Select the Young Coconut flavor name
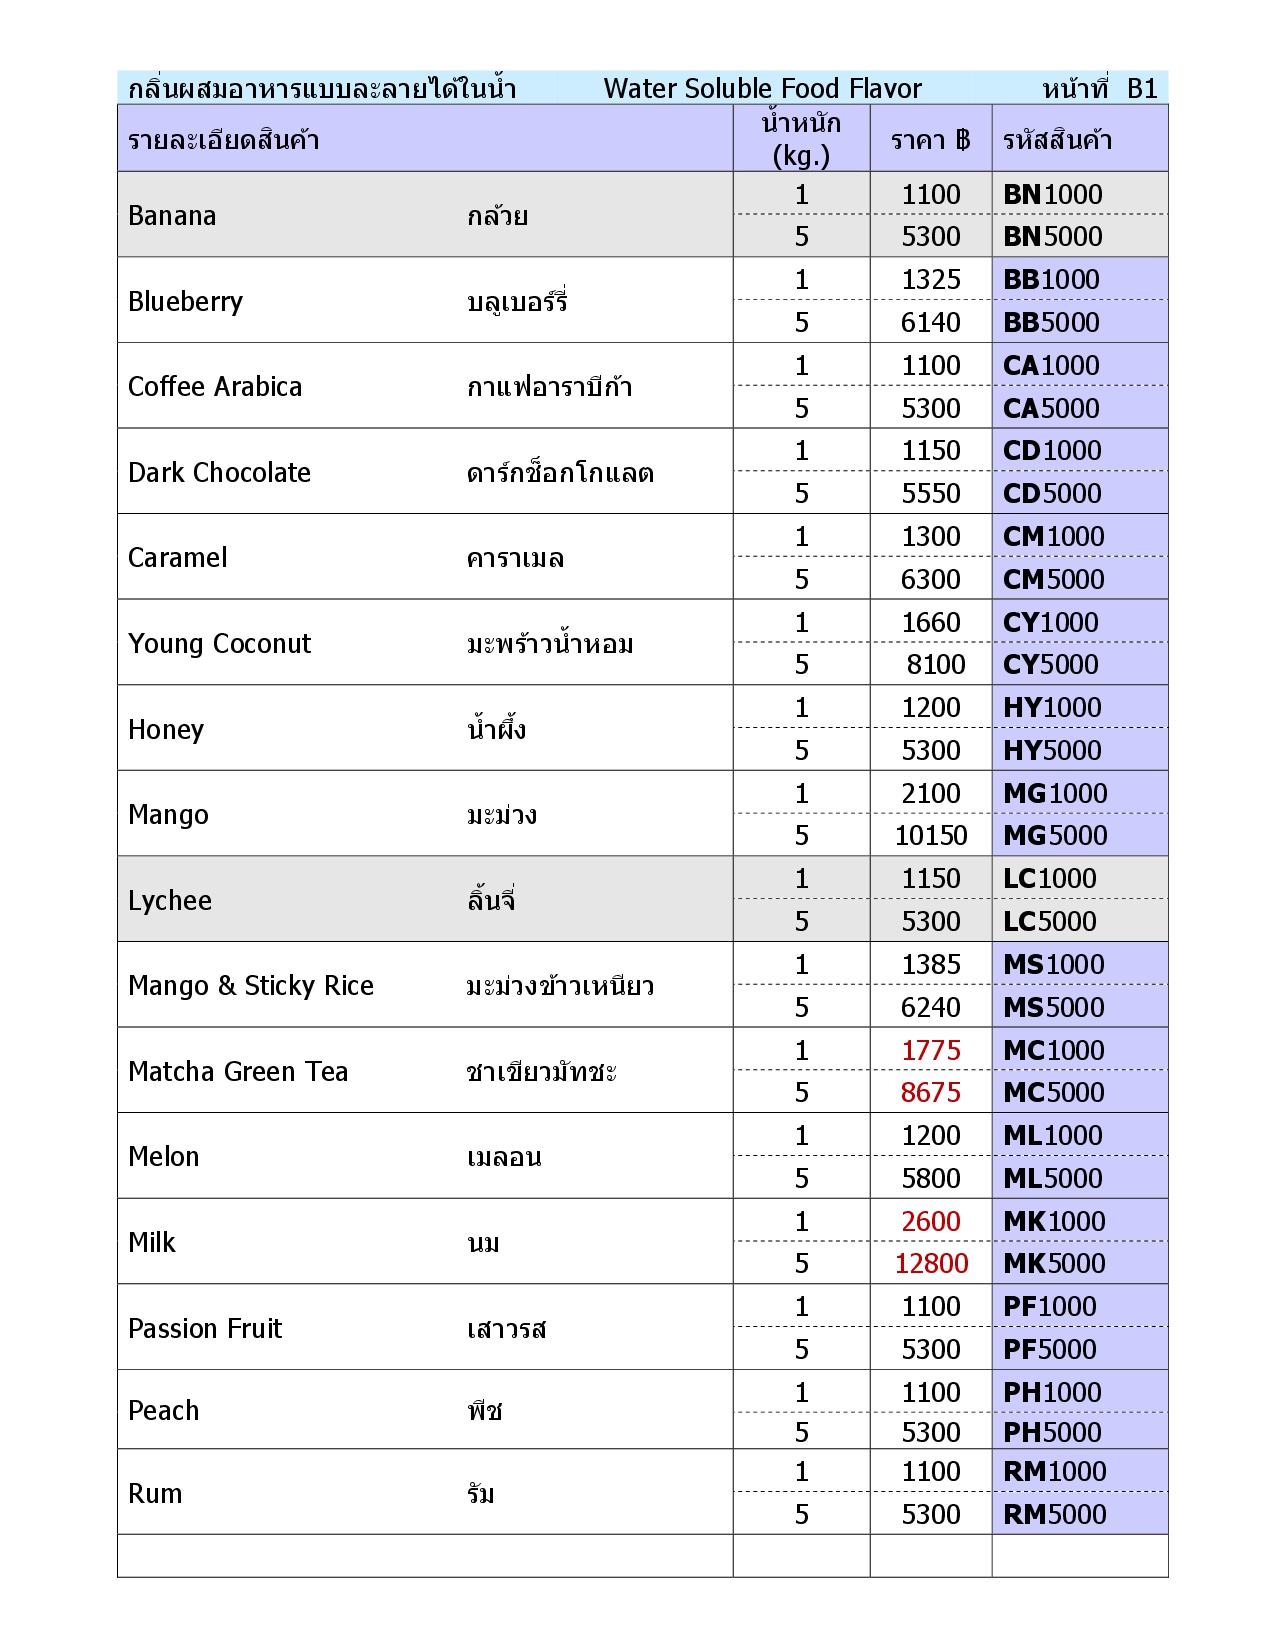Screen dimensions: 1275x1650 [x=219, y=643]
